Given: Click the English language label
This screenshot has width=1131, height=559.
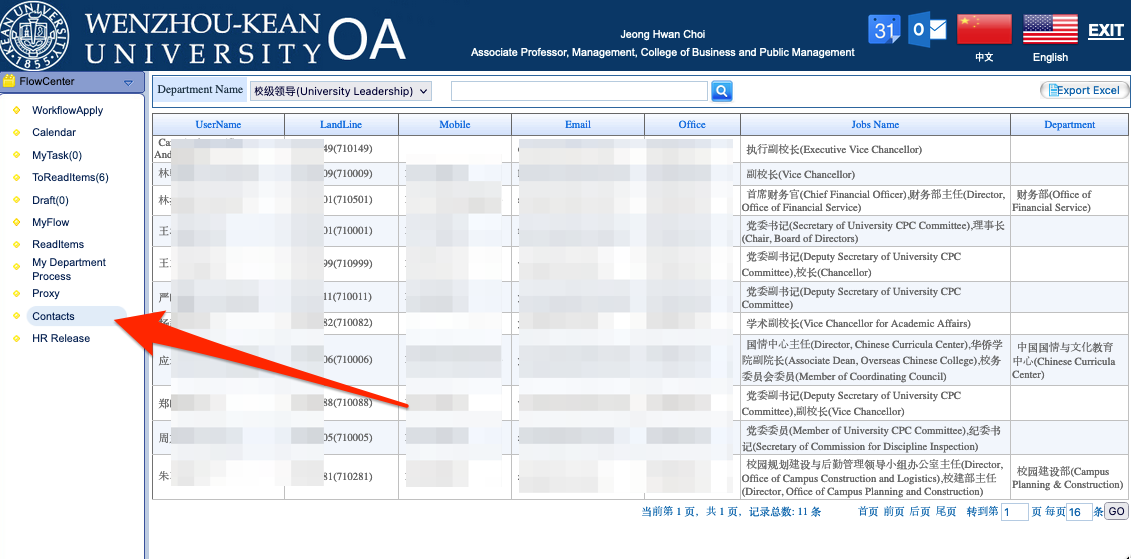Looking at the screenshot, I should [1050, 58].
